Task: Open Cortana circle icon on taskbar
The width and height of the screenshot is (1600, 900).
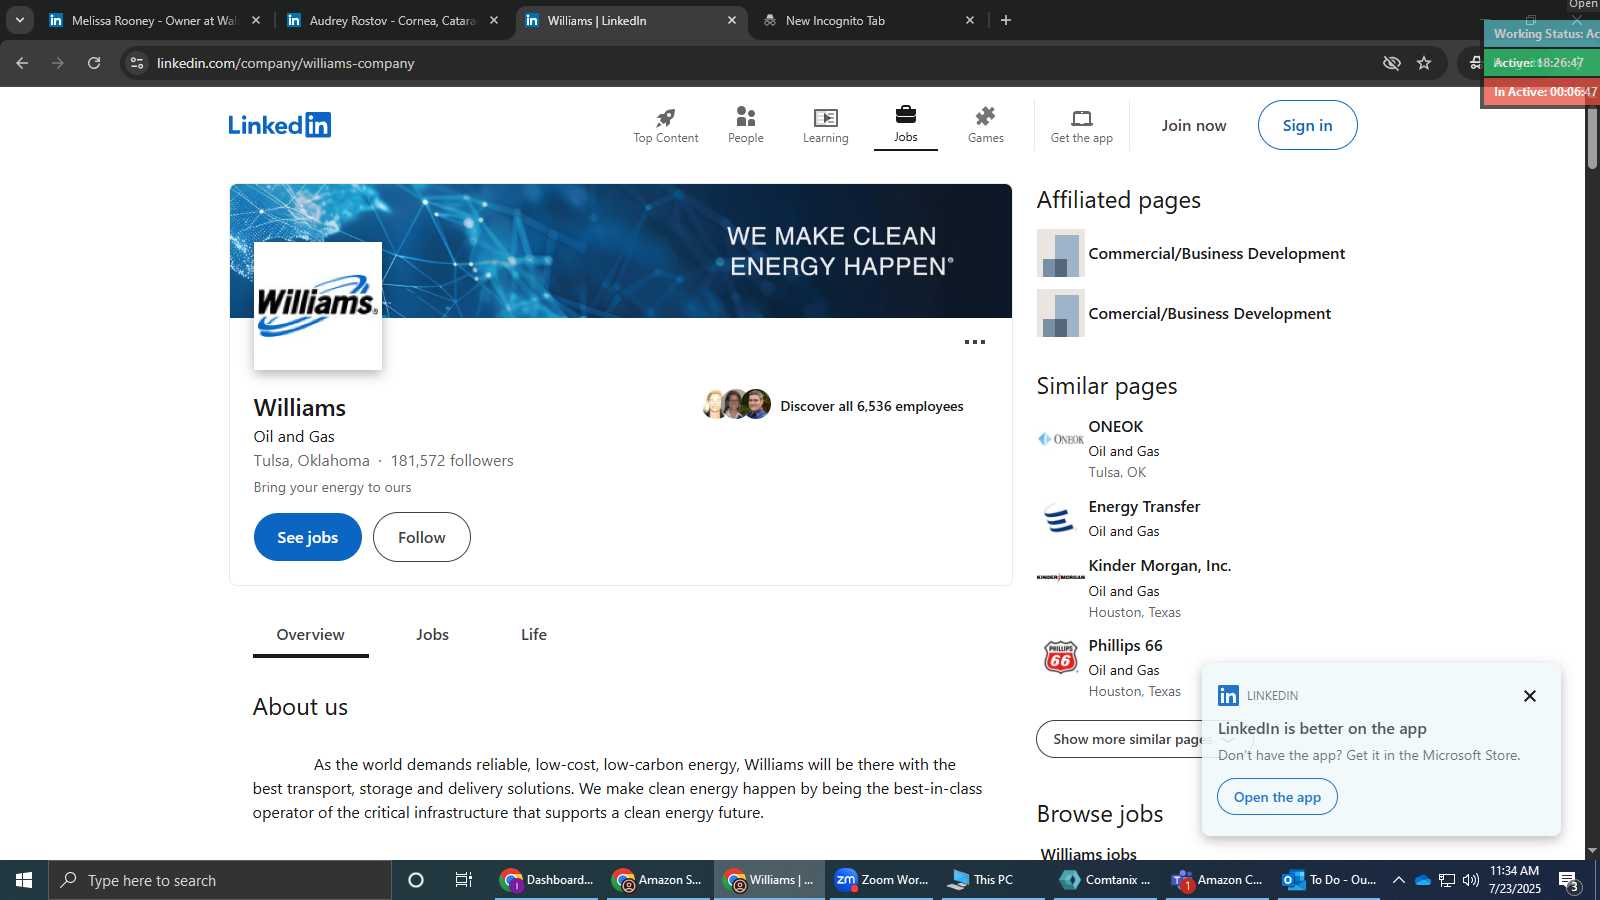Action: pyautogui.click(x=416, y=880)
